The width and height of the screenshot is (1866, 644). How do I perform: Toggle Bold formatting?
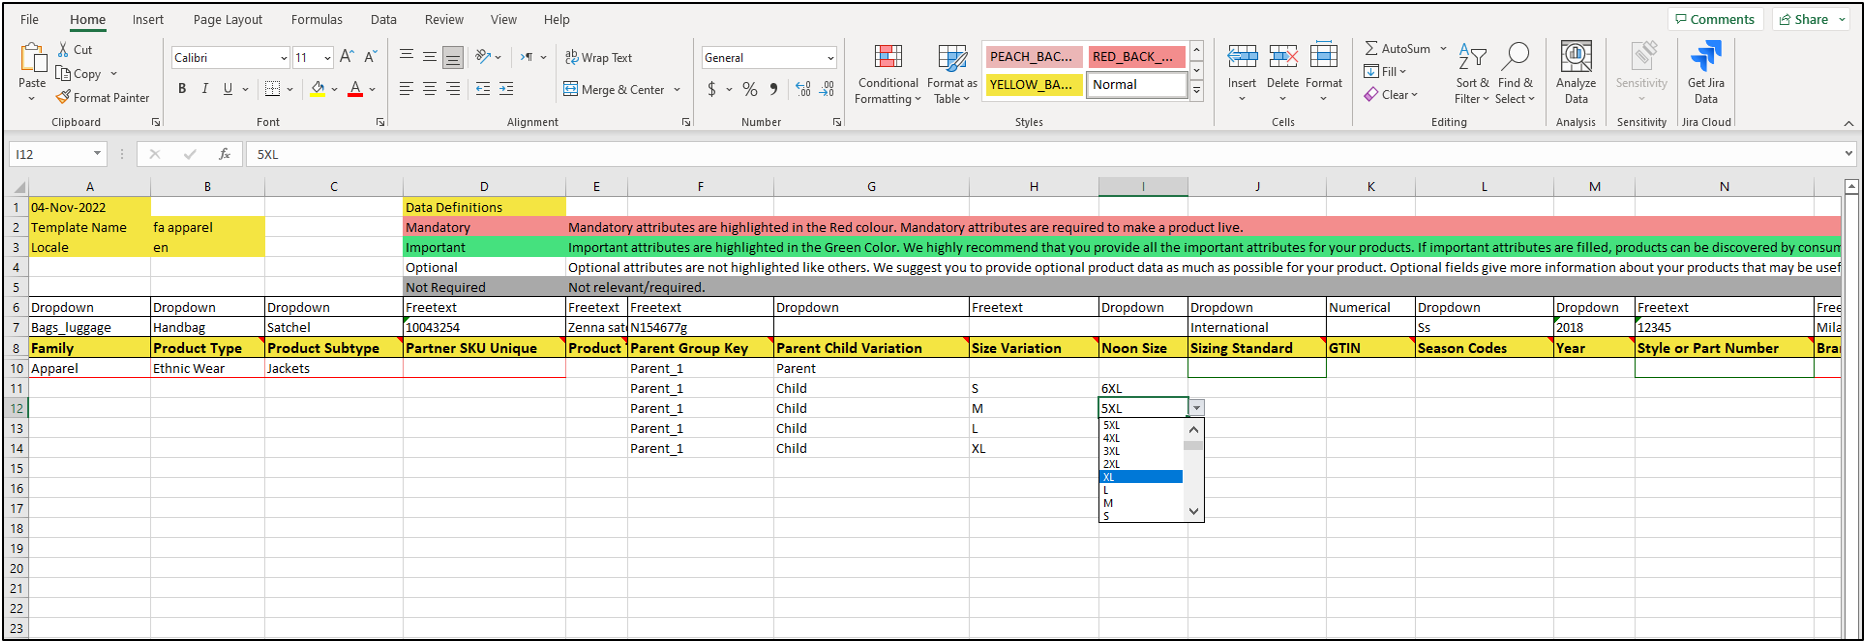[182, 89]
